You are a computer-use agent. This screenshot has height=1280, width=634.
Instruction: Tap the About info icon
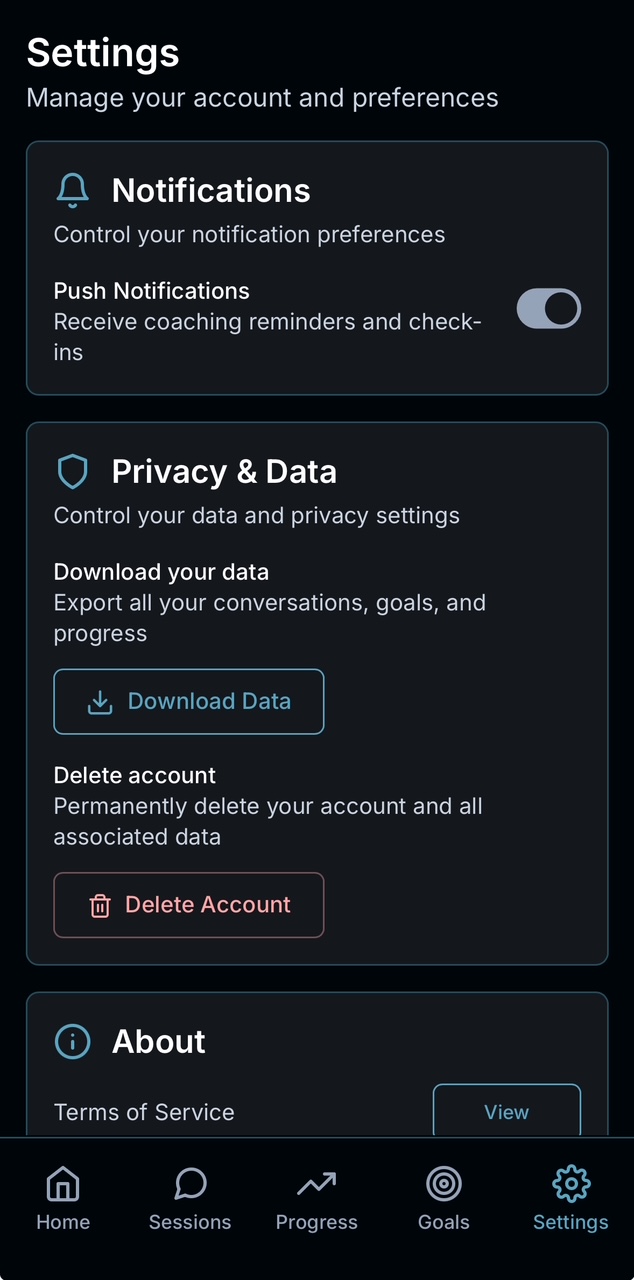coord(72,1041)
